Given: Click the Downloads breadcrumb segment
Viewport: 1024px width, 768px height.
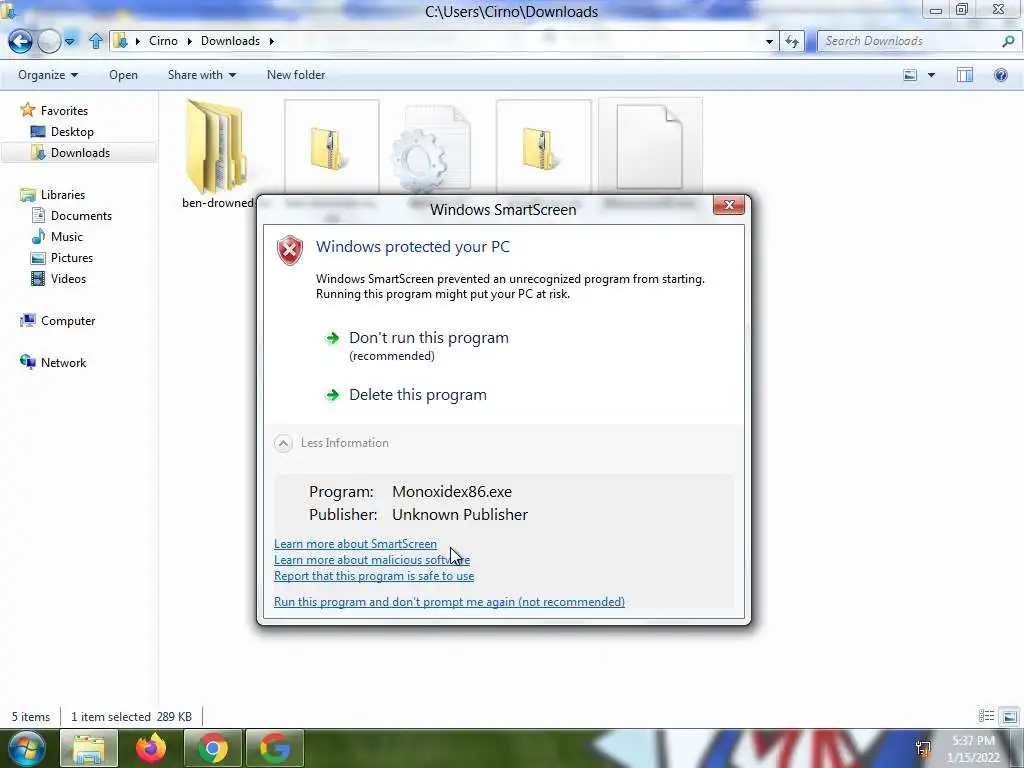Looking at the screenshot, I should (230, 40).
